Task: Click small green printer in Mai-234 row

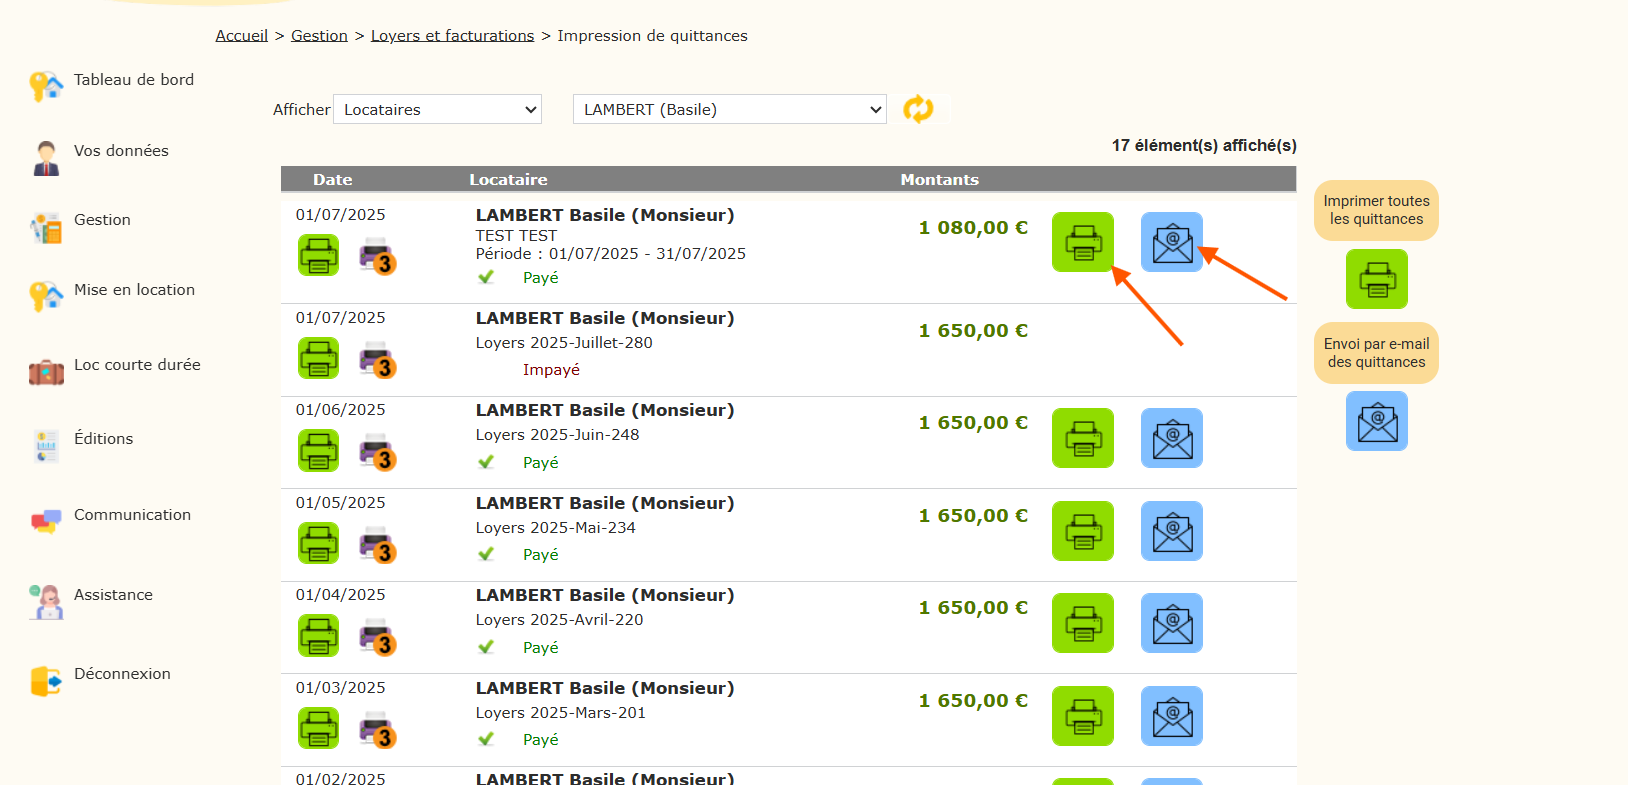Action: pyautogui.click(x=318, y=543)
